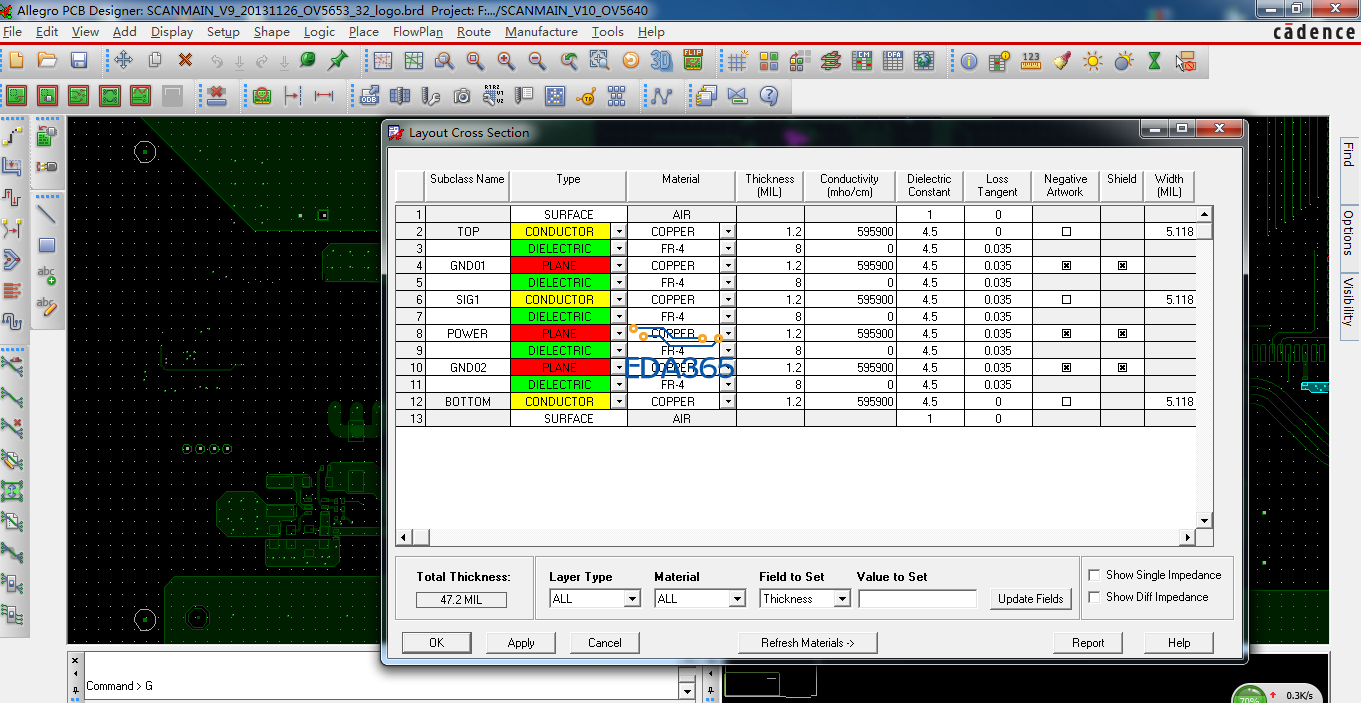The width and height of the screenshot is (1361, 703).
Task: Open the DFA spreadsheet icon
Action: click(x=892, y=61)
